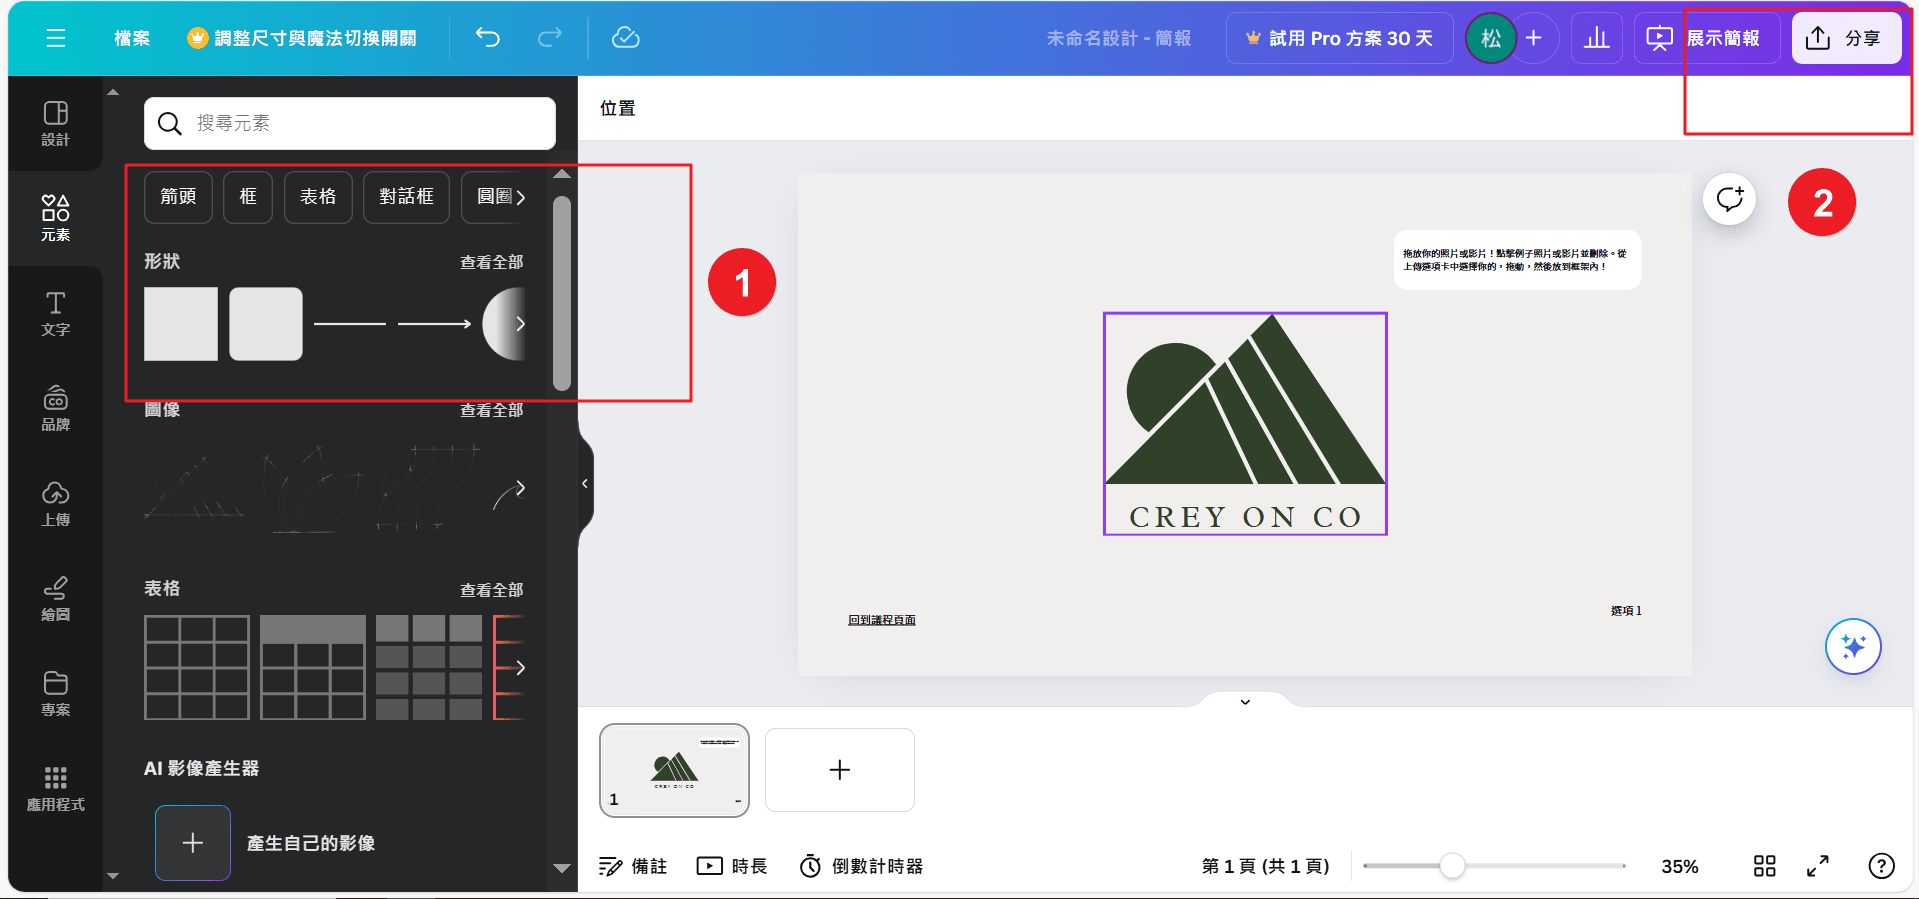Open the 分享 share dialog
This screenshot has width=1919, height=899.
1846,38
